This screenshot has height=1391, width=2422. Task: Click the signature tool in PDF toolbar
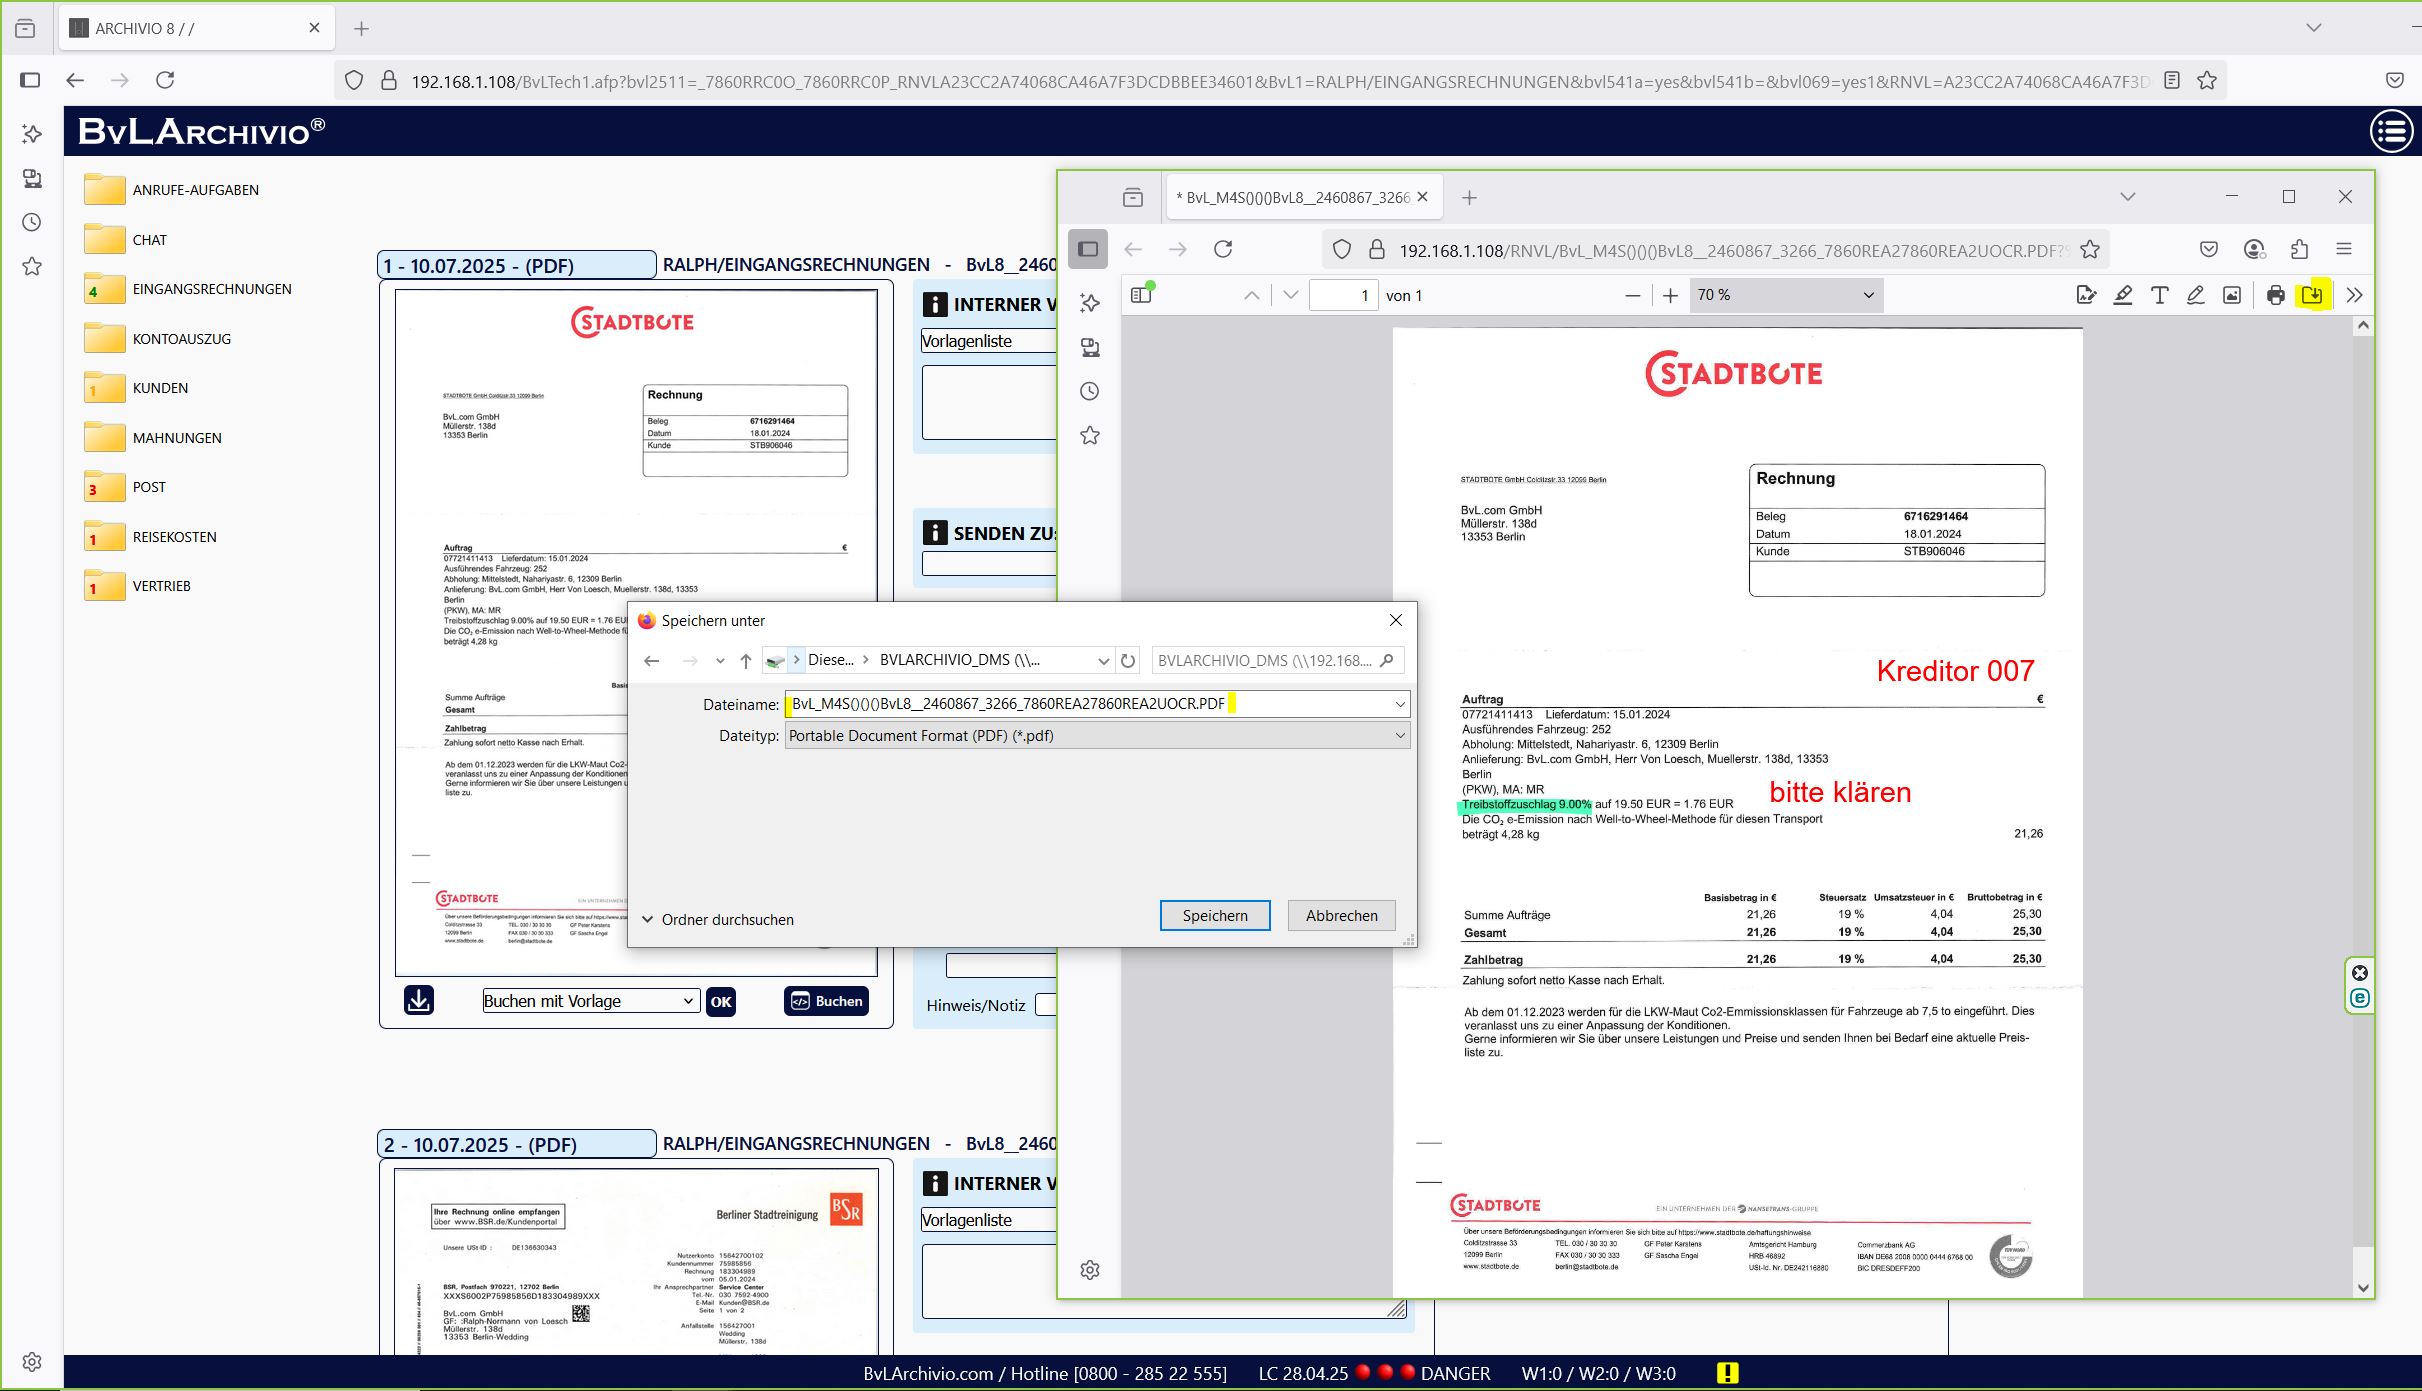2085,295
